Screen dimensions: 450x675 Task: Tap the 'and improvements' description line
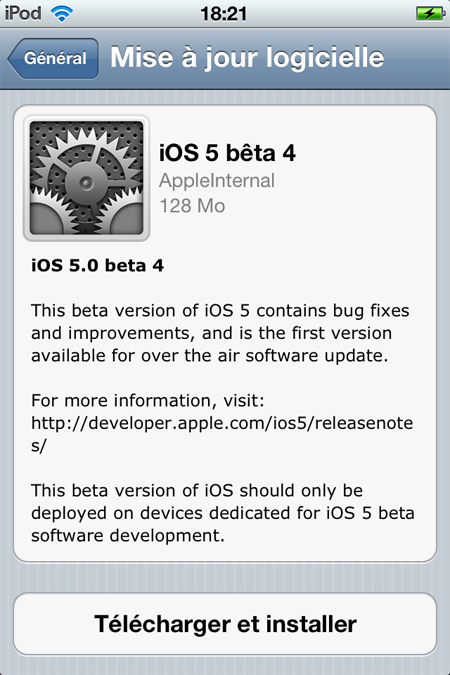click(211, 333)
